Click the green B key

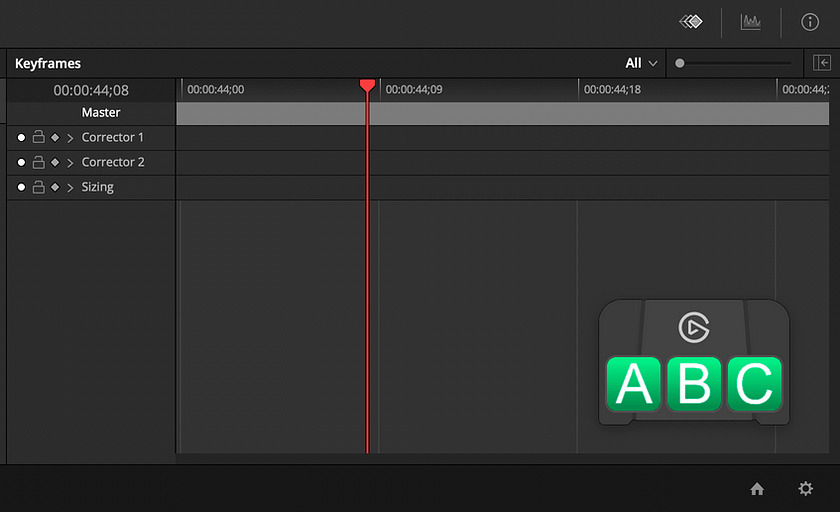click(x=694, y=384)
